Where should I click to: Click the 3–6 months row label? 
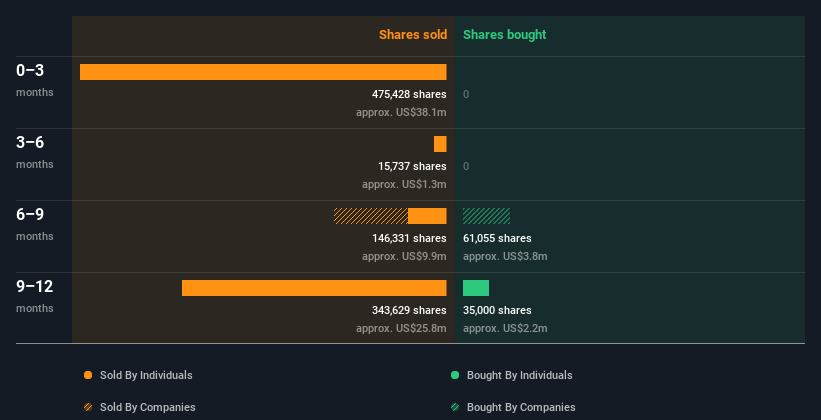pyautogui.click(x=35, y=152)
